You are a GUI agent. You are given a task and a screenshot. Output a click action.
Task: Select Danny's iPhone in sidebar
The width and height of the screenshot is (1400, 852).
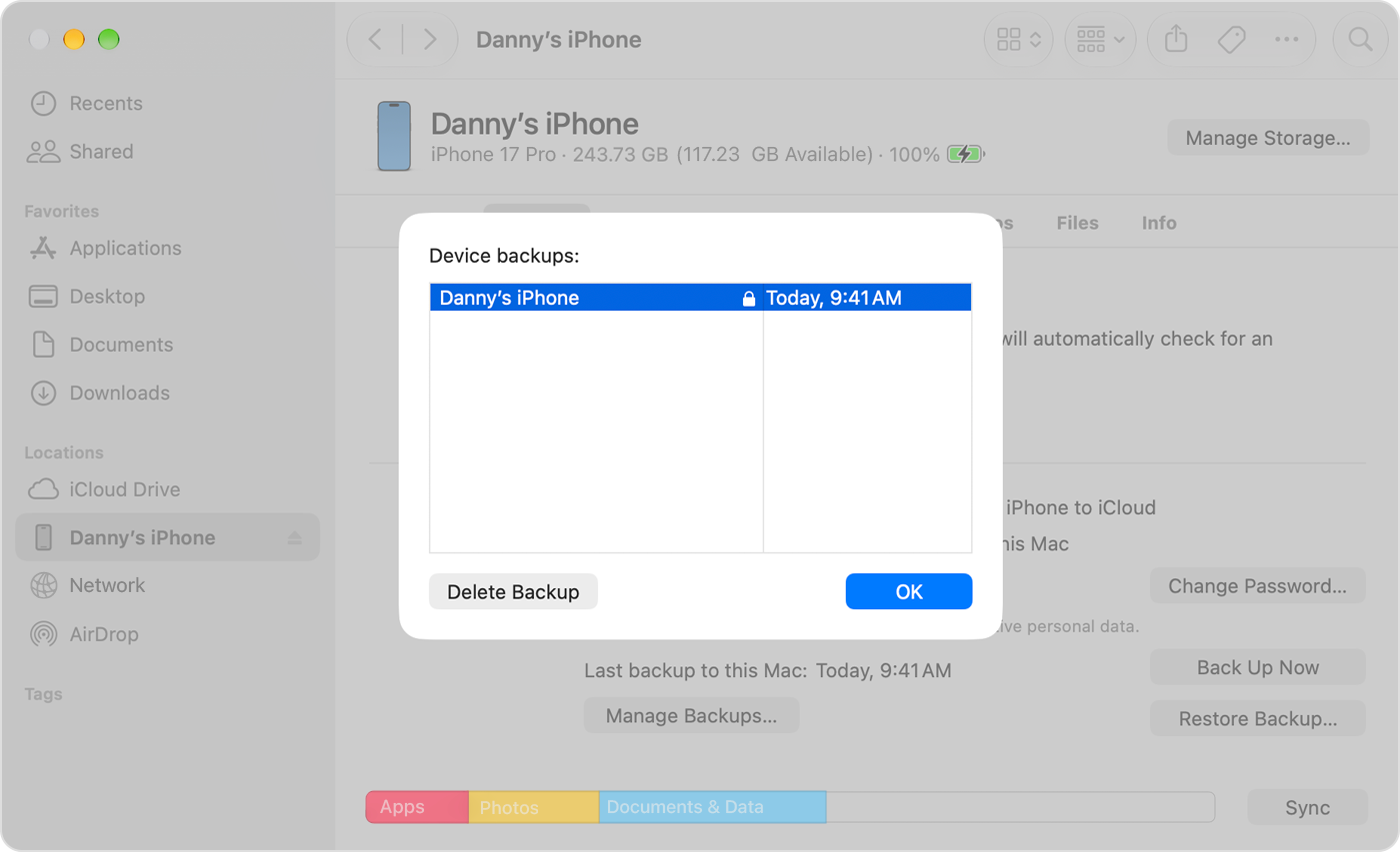[x=167, y=537]
